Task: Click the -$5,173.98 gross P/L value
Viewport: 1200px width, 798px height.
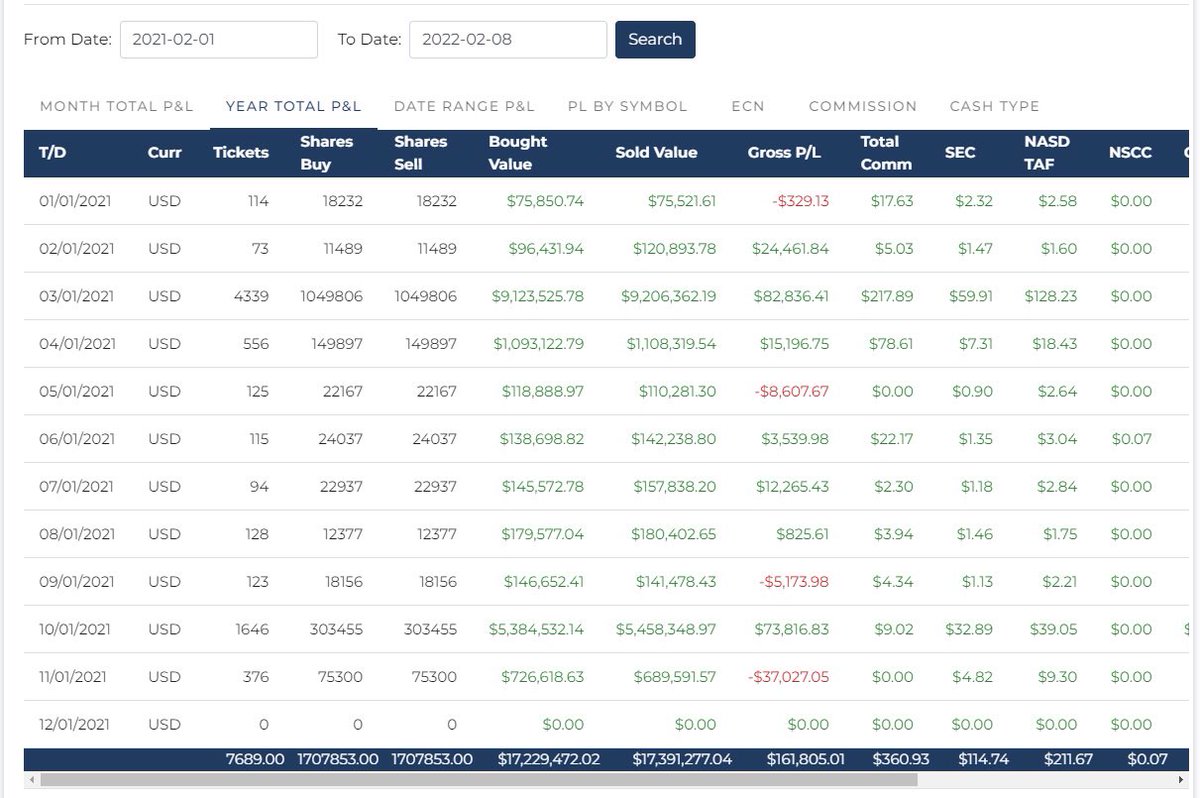Action: [x=792, y=581]
